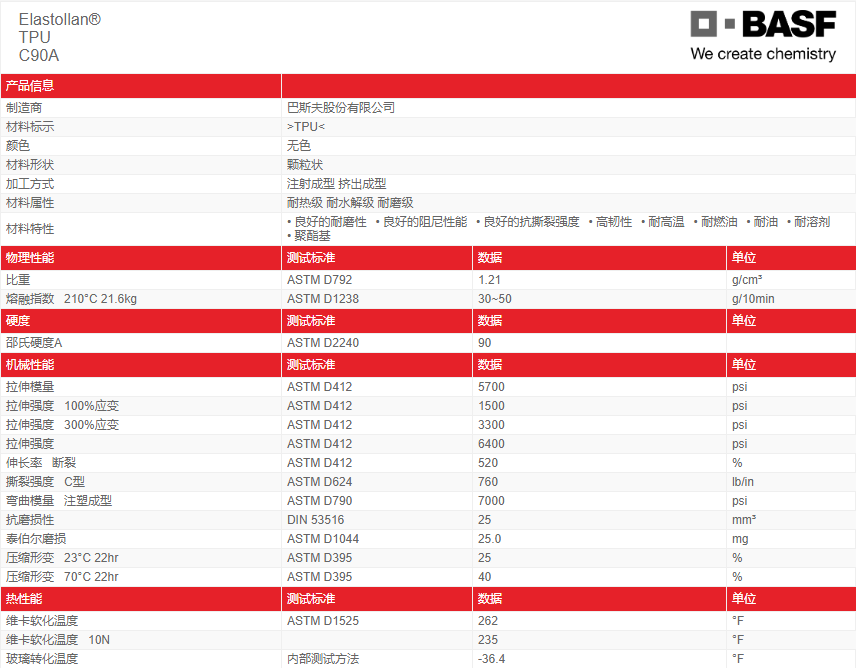Select the Vicat 10N value 235
Screen dimensions: 856x668
tap(488, 640)
